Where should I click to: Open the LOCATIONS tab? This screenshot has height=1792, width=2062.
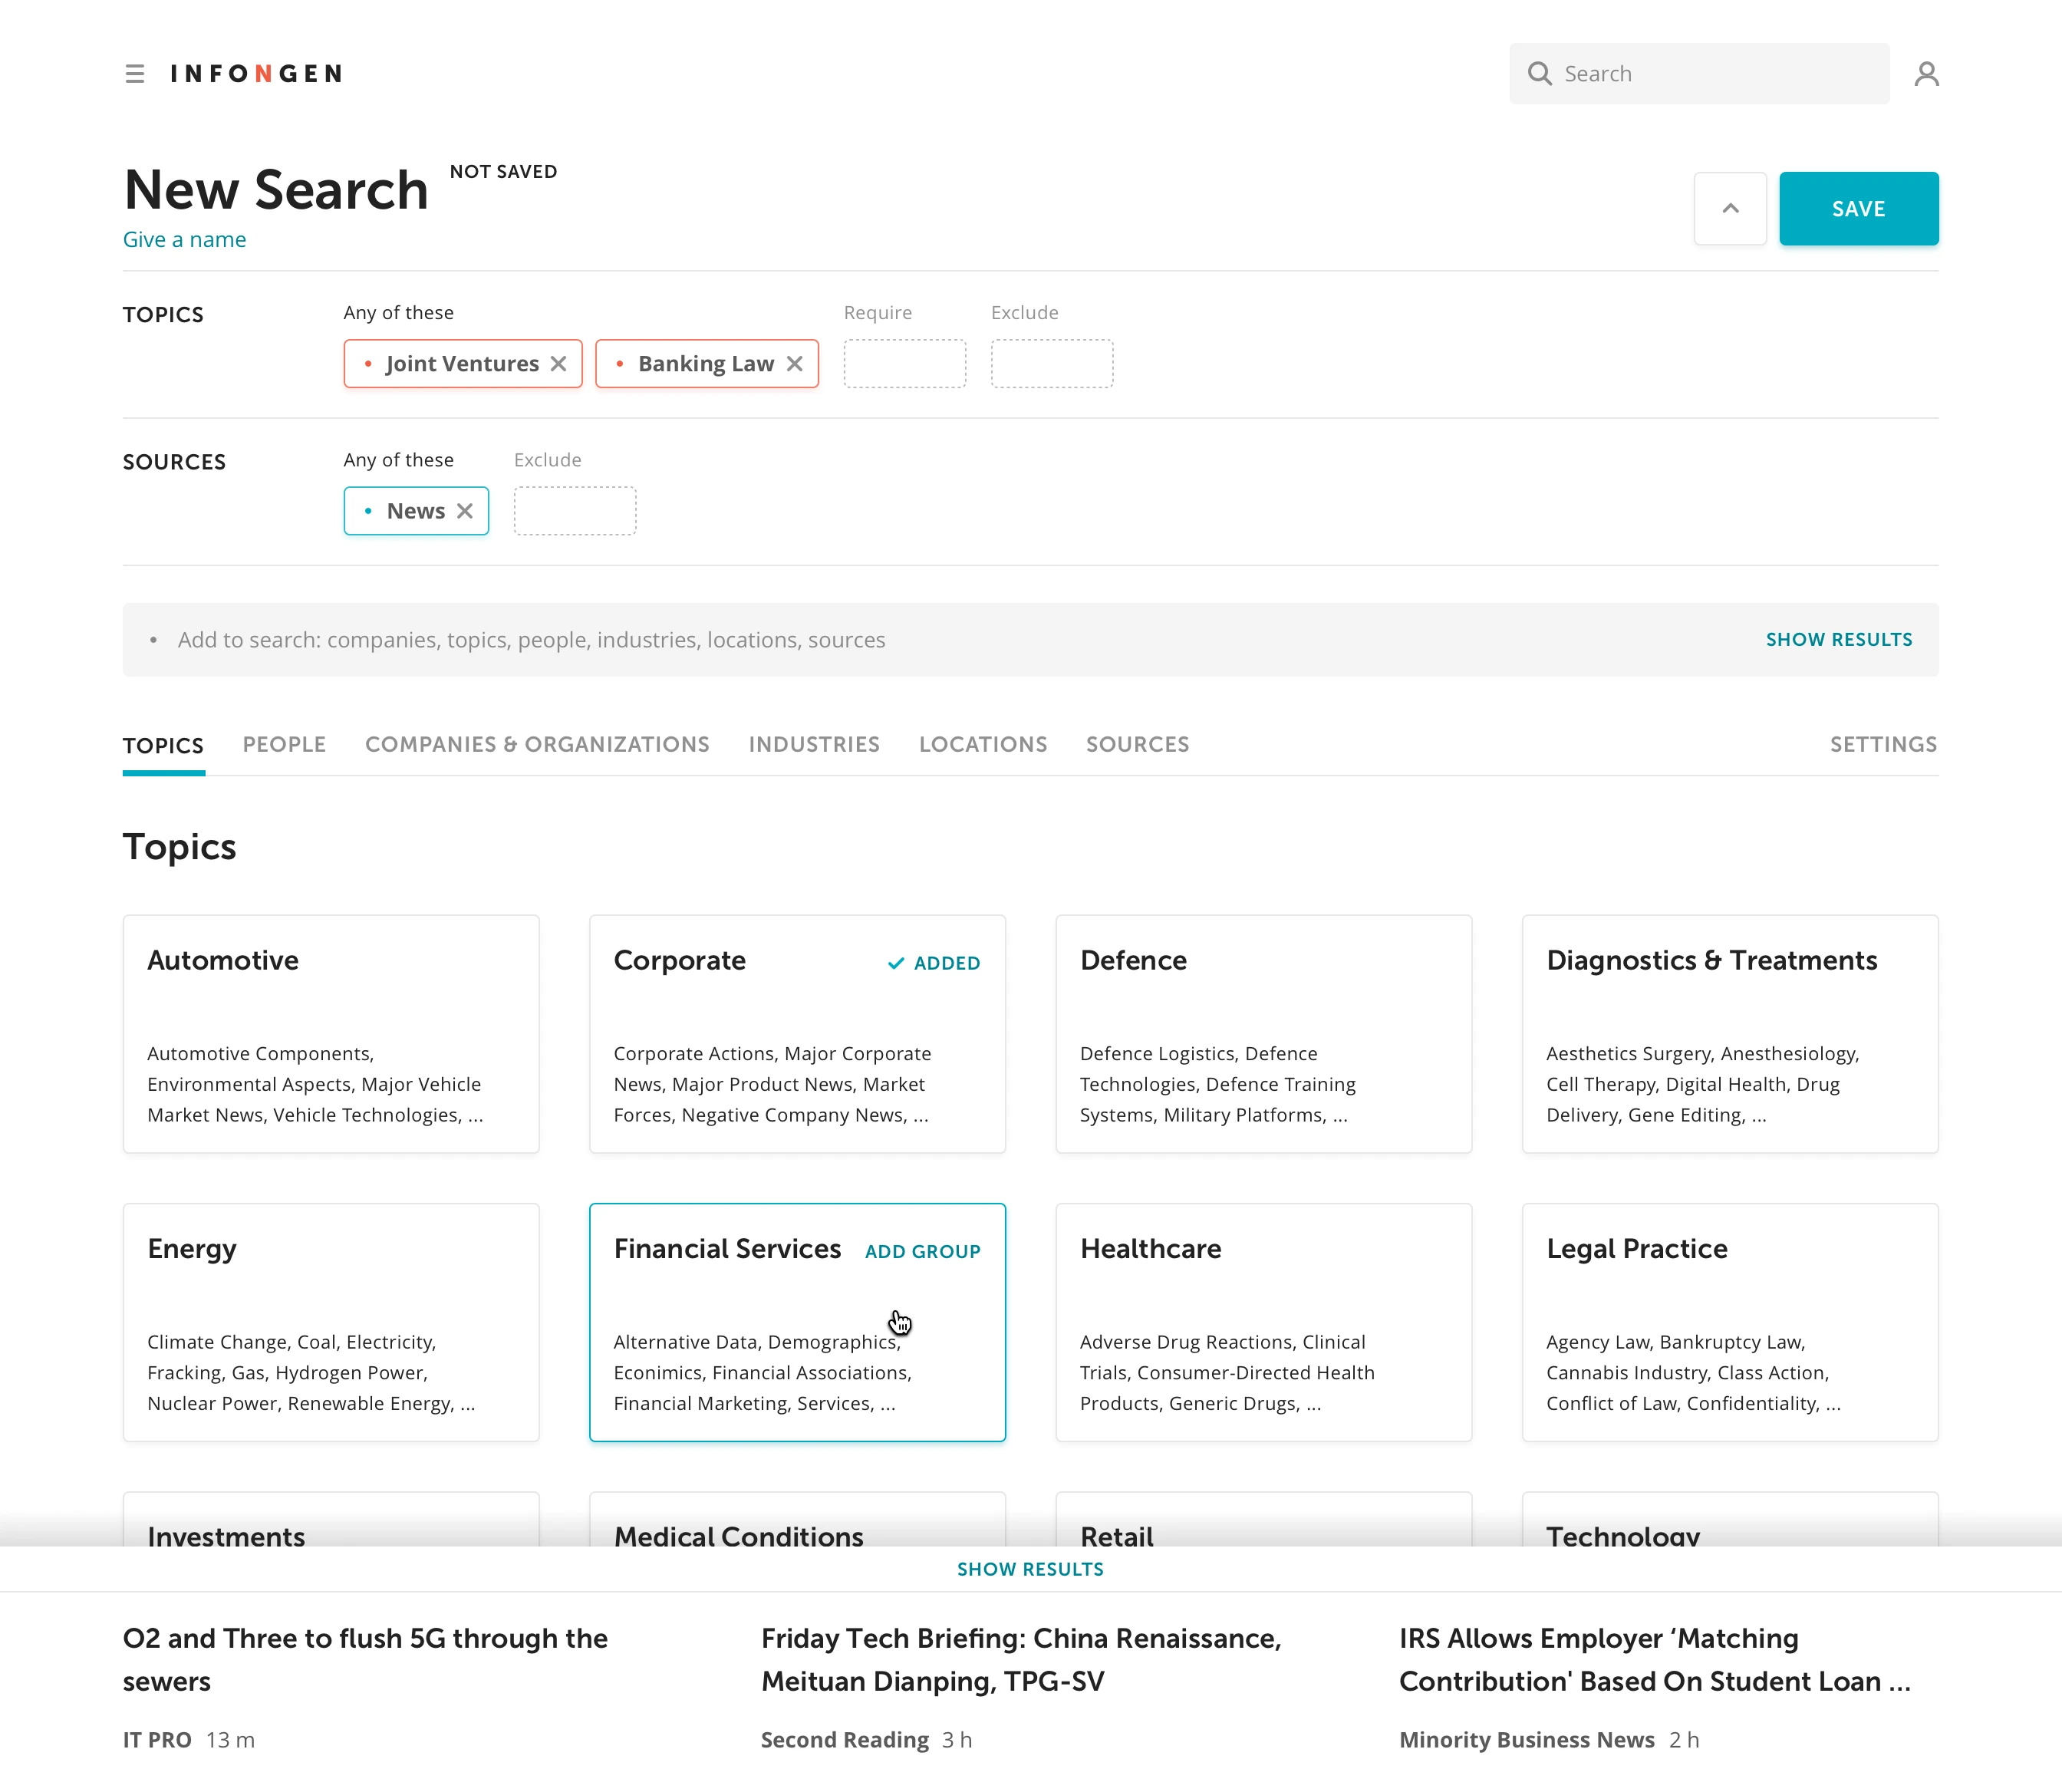click(x=983, y=744)
